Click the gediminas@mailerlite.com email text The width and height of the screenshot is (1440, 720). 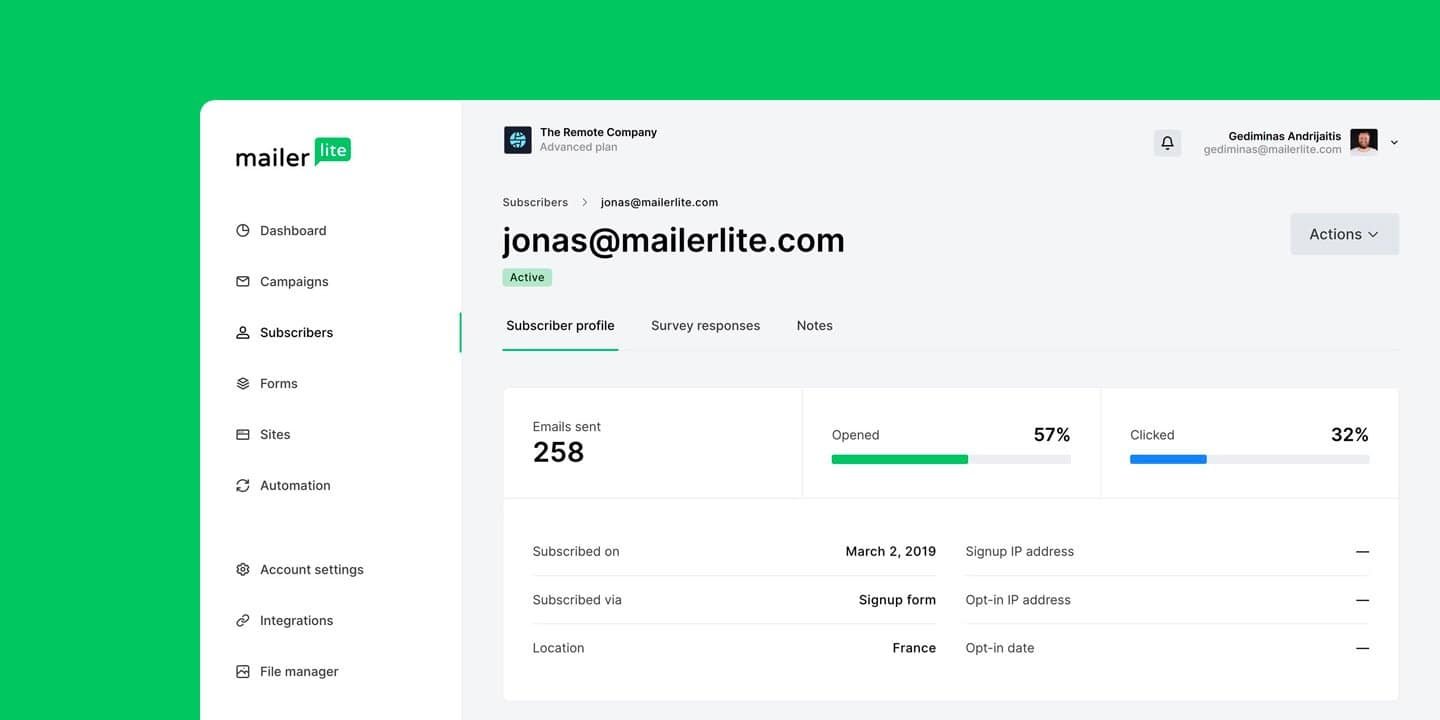[x=1272, y=150]
